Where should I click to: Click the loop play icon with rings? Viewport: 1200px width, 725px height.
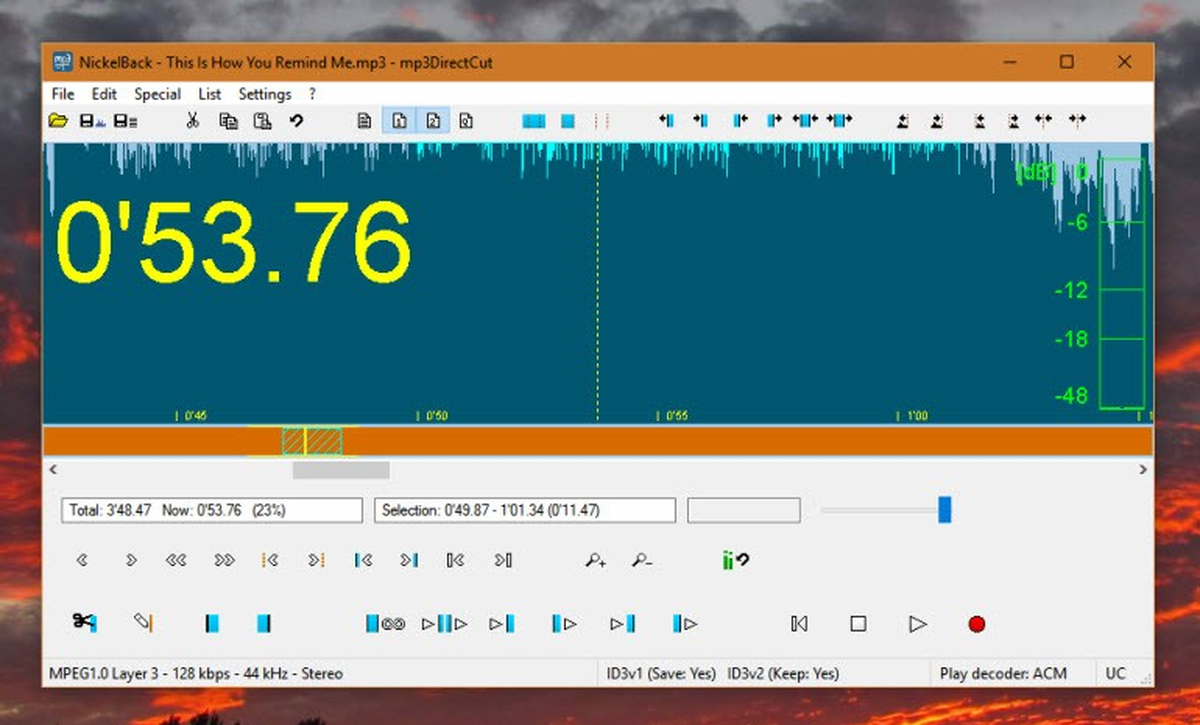click(x=385, y=623)
